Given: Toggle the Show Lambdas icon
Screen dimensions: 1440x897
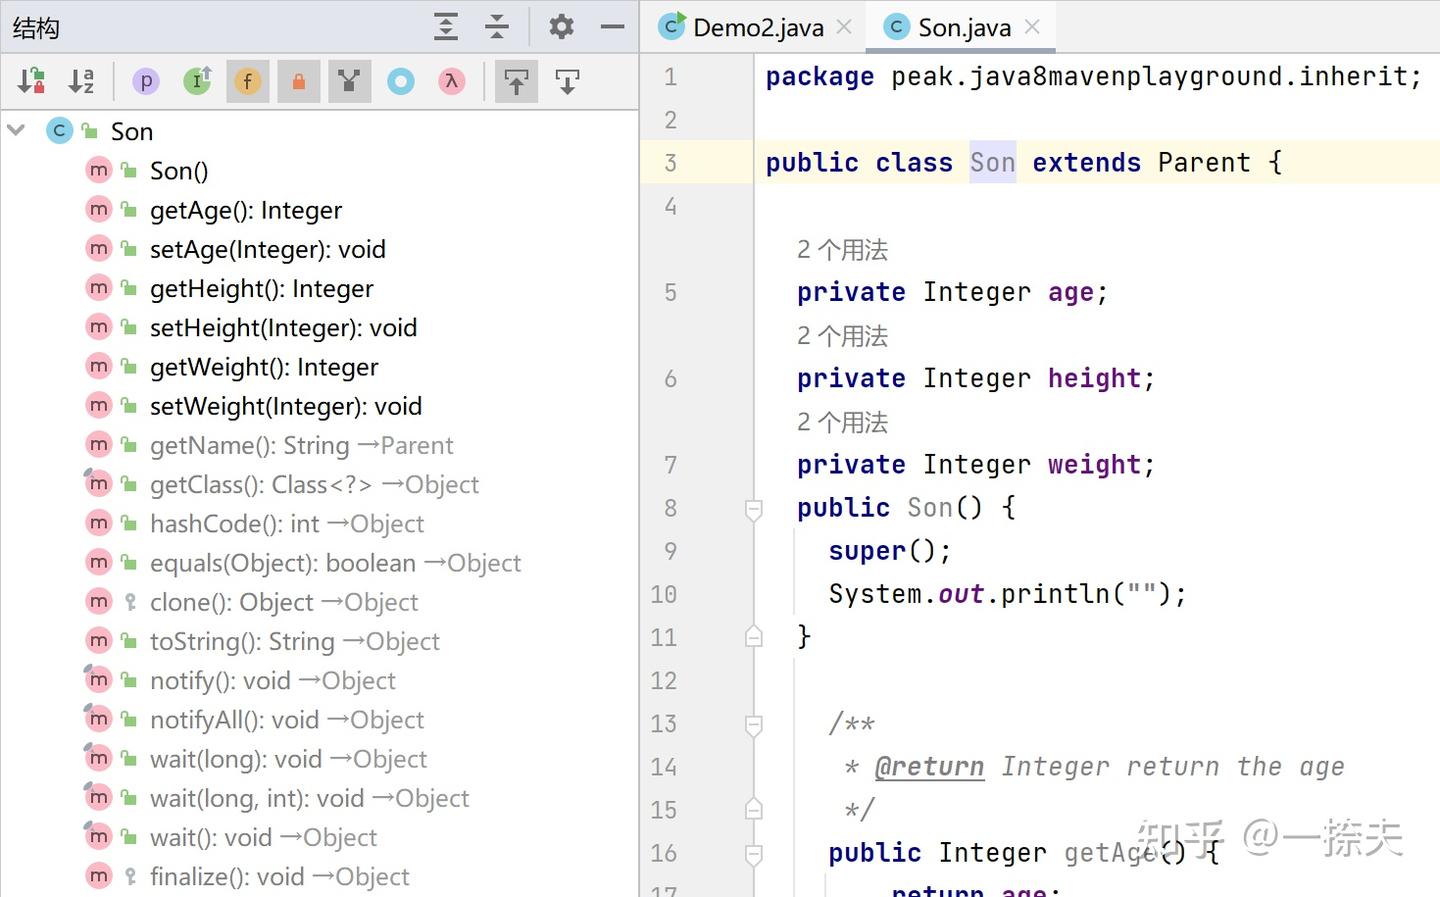Looking at the screenshot, I should (451, 81).
